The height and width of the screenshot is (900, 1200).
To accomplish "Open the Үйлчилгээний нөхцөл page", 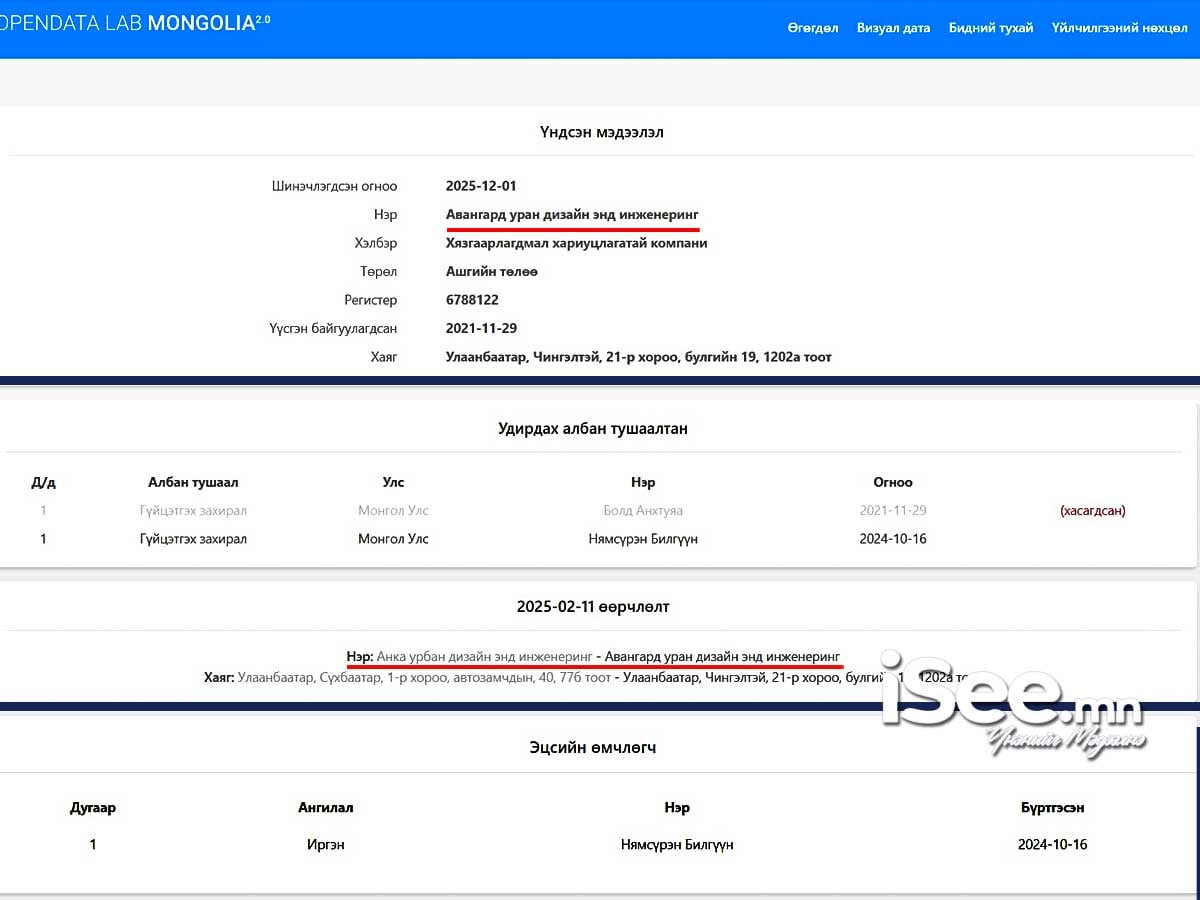I will tap(1119, 28).
